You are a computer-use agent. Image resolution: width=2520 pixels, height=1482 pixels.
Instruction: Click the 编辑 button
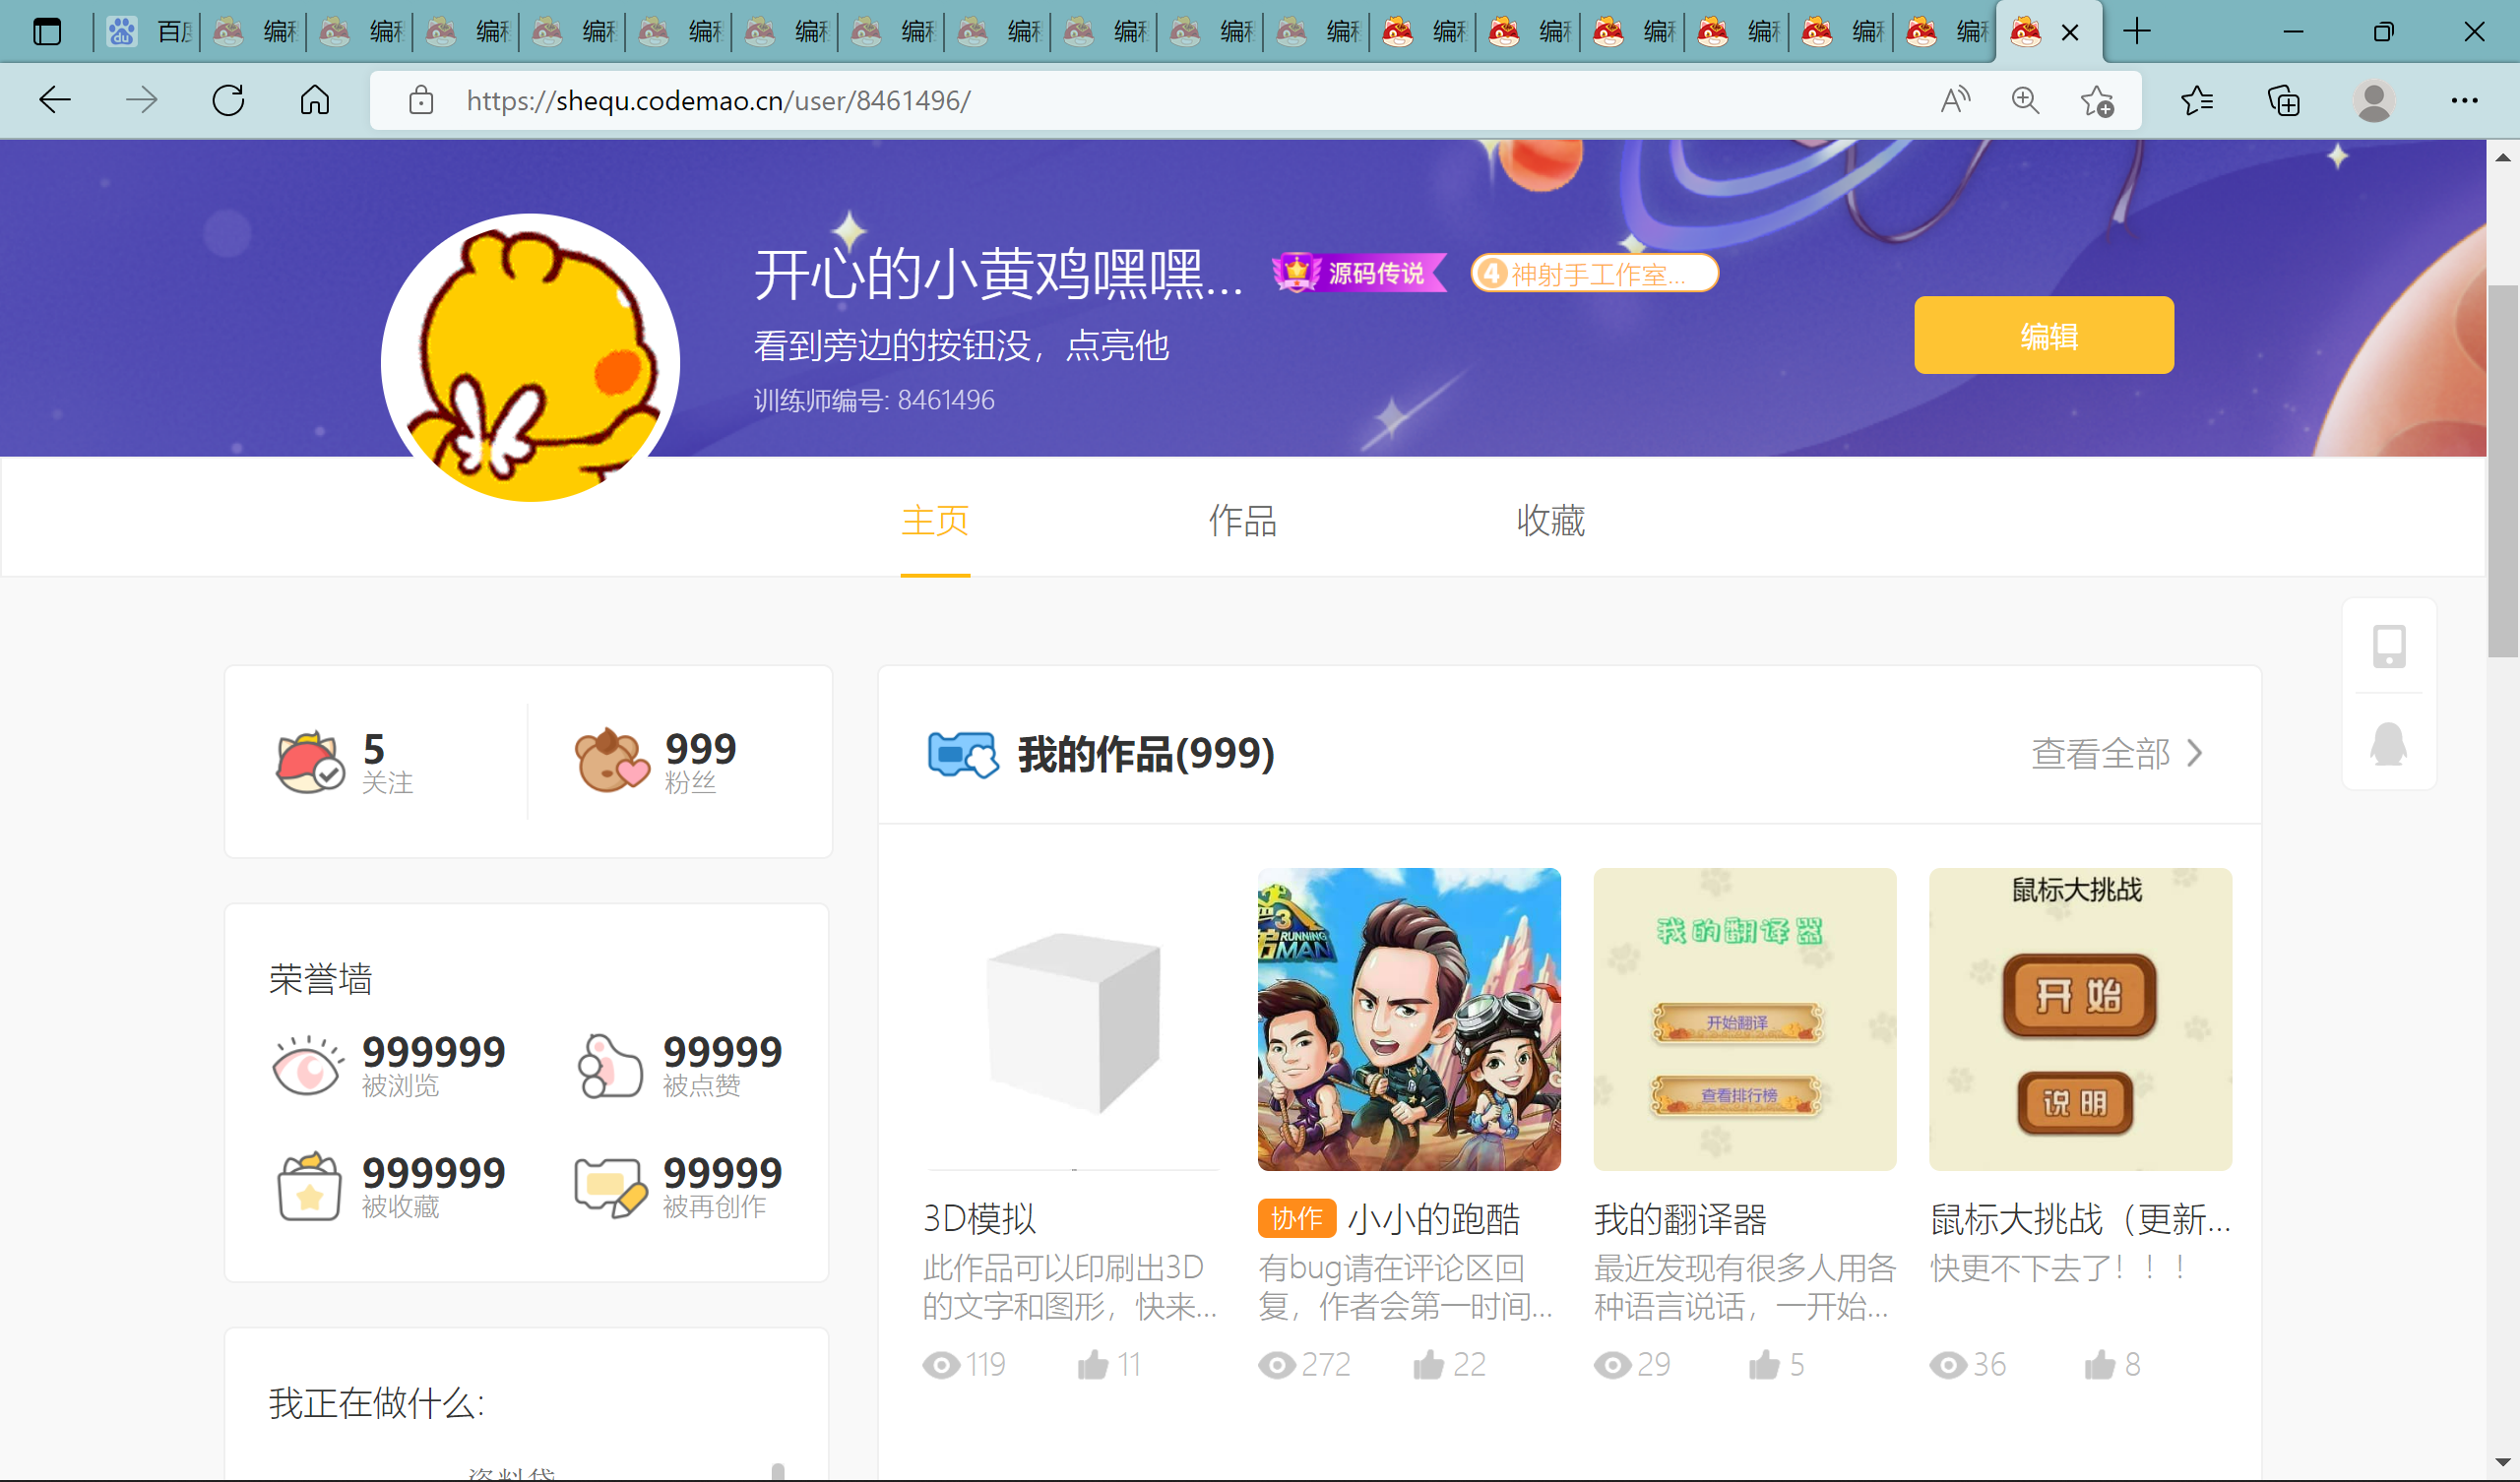click(2044, 335)
